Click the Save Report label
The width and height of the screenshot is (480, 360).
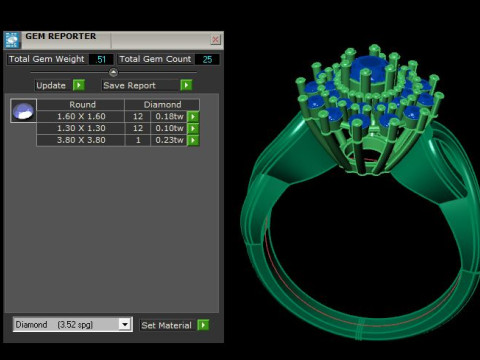tap(130, 86)
